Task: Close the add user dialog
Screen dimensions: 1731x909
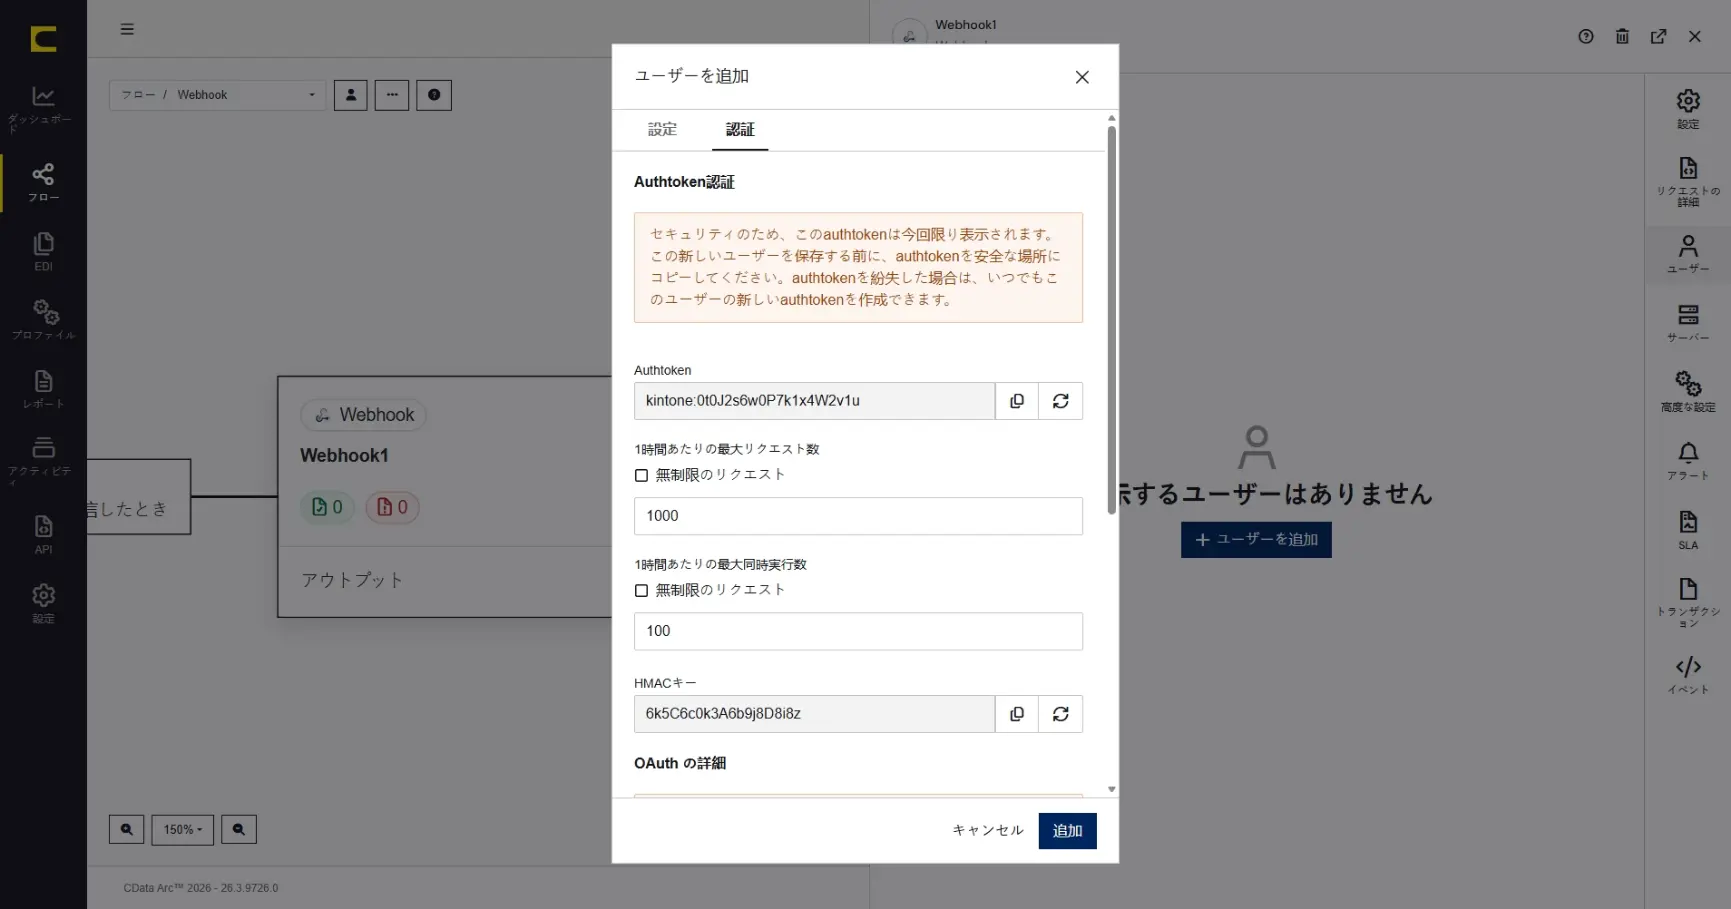Action: tap(1082, 77)
